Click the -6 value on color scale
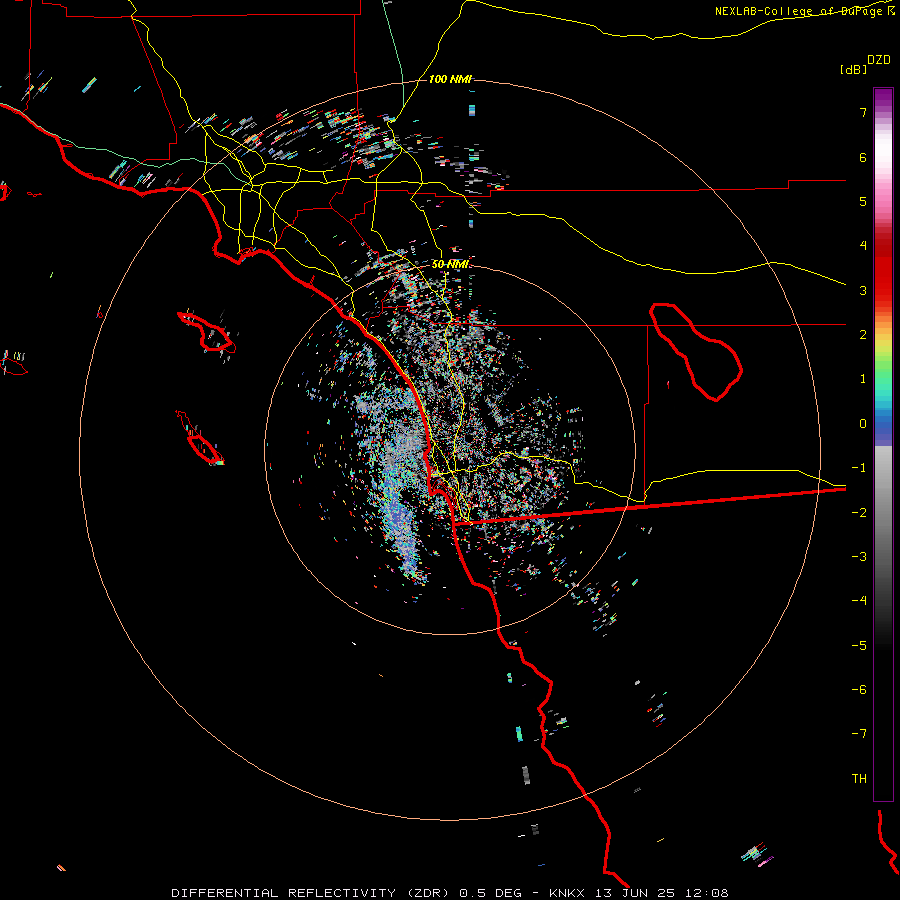The height and width of the screenshot is (900, 900). coord(859,690)
